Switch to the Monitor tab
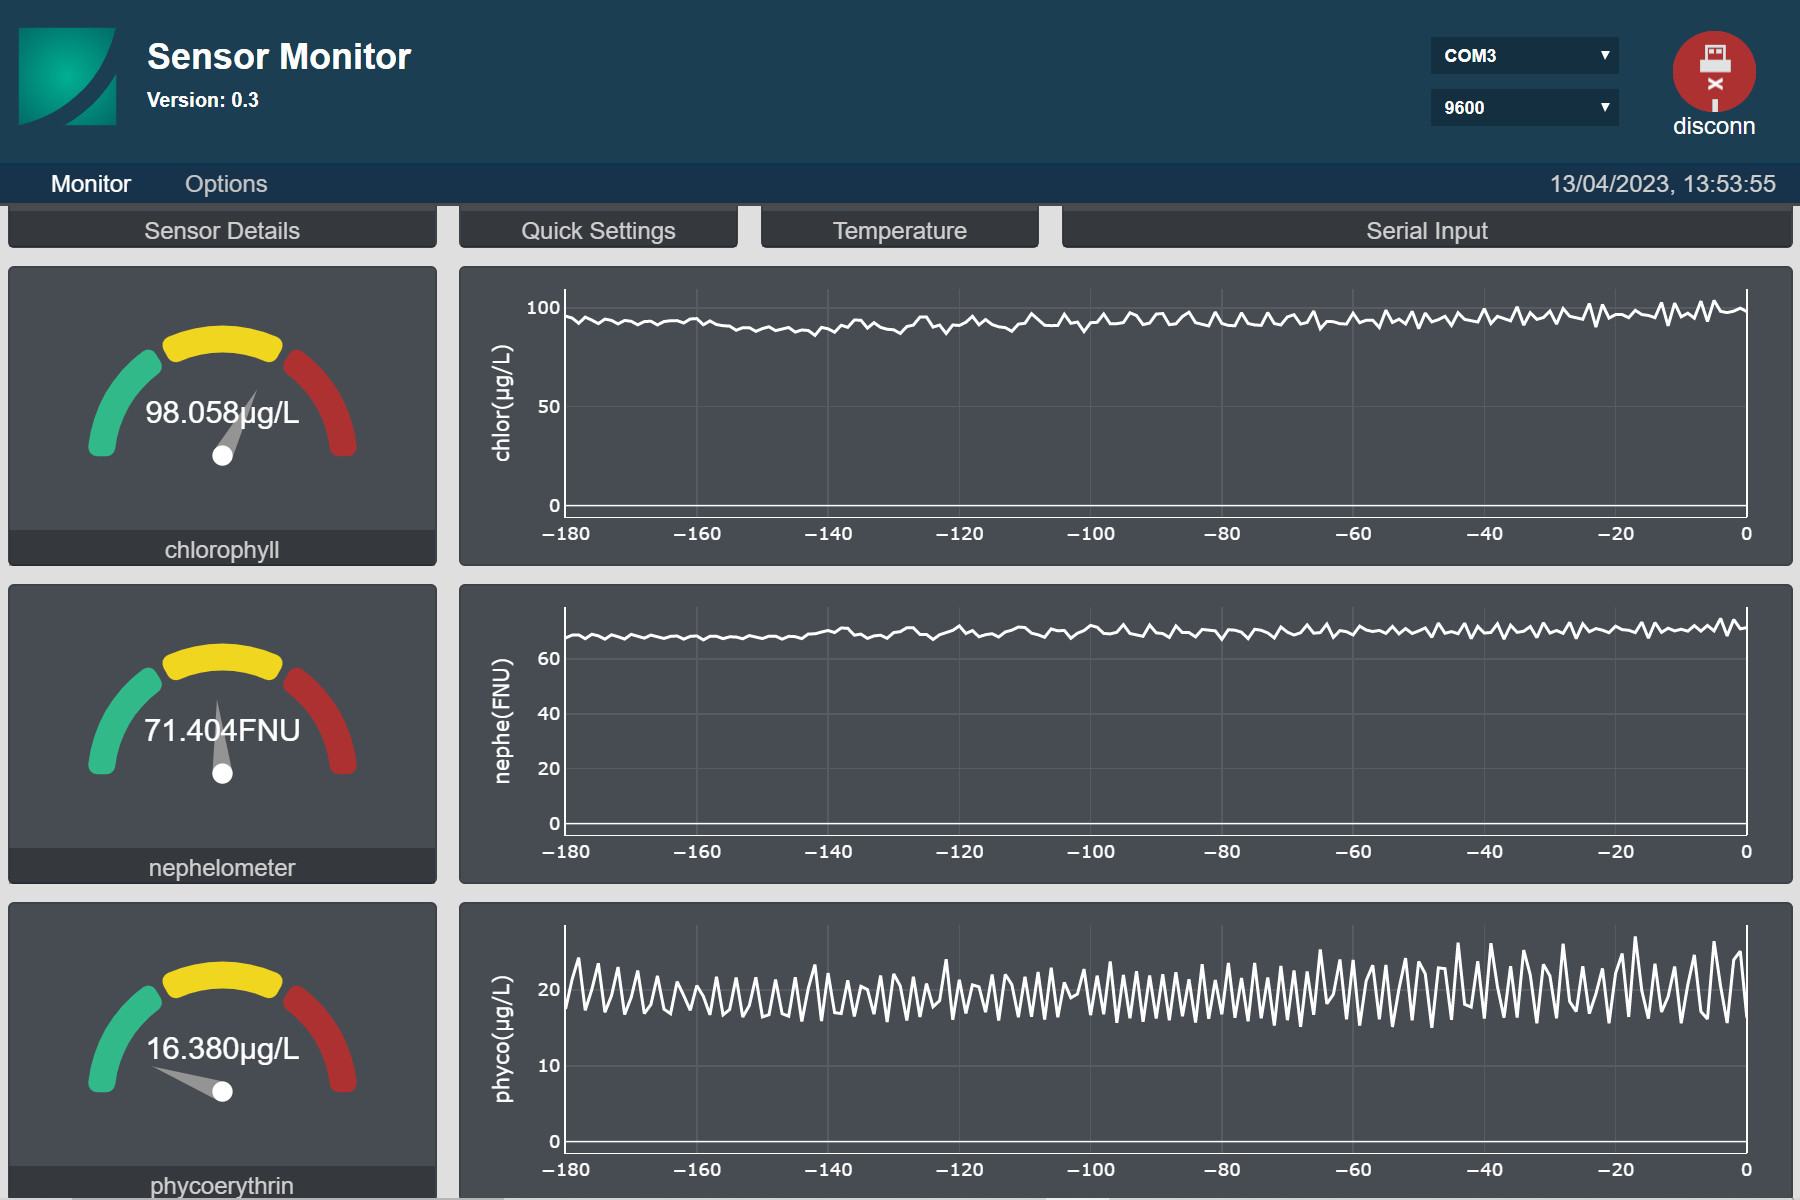 click(91, 184)
